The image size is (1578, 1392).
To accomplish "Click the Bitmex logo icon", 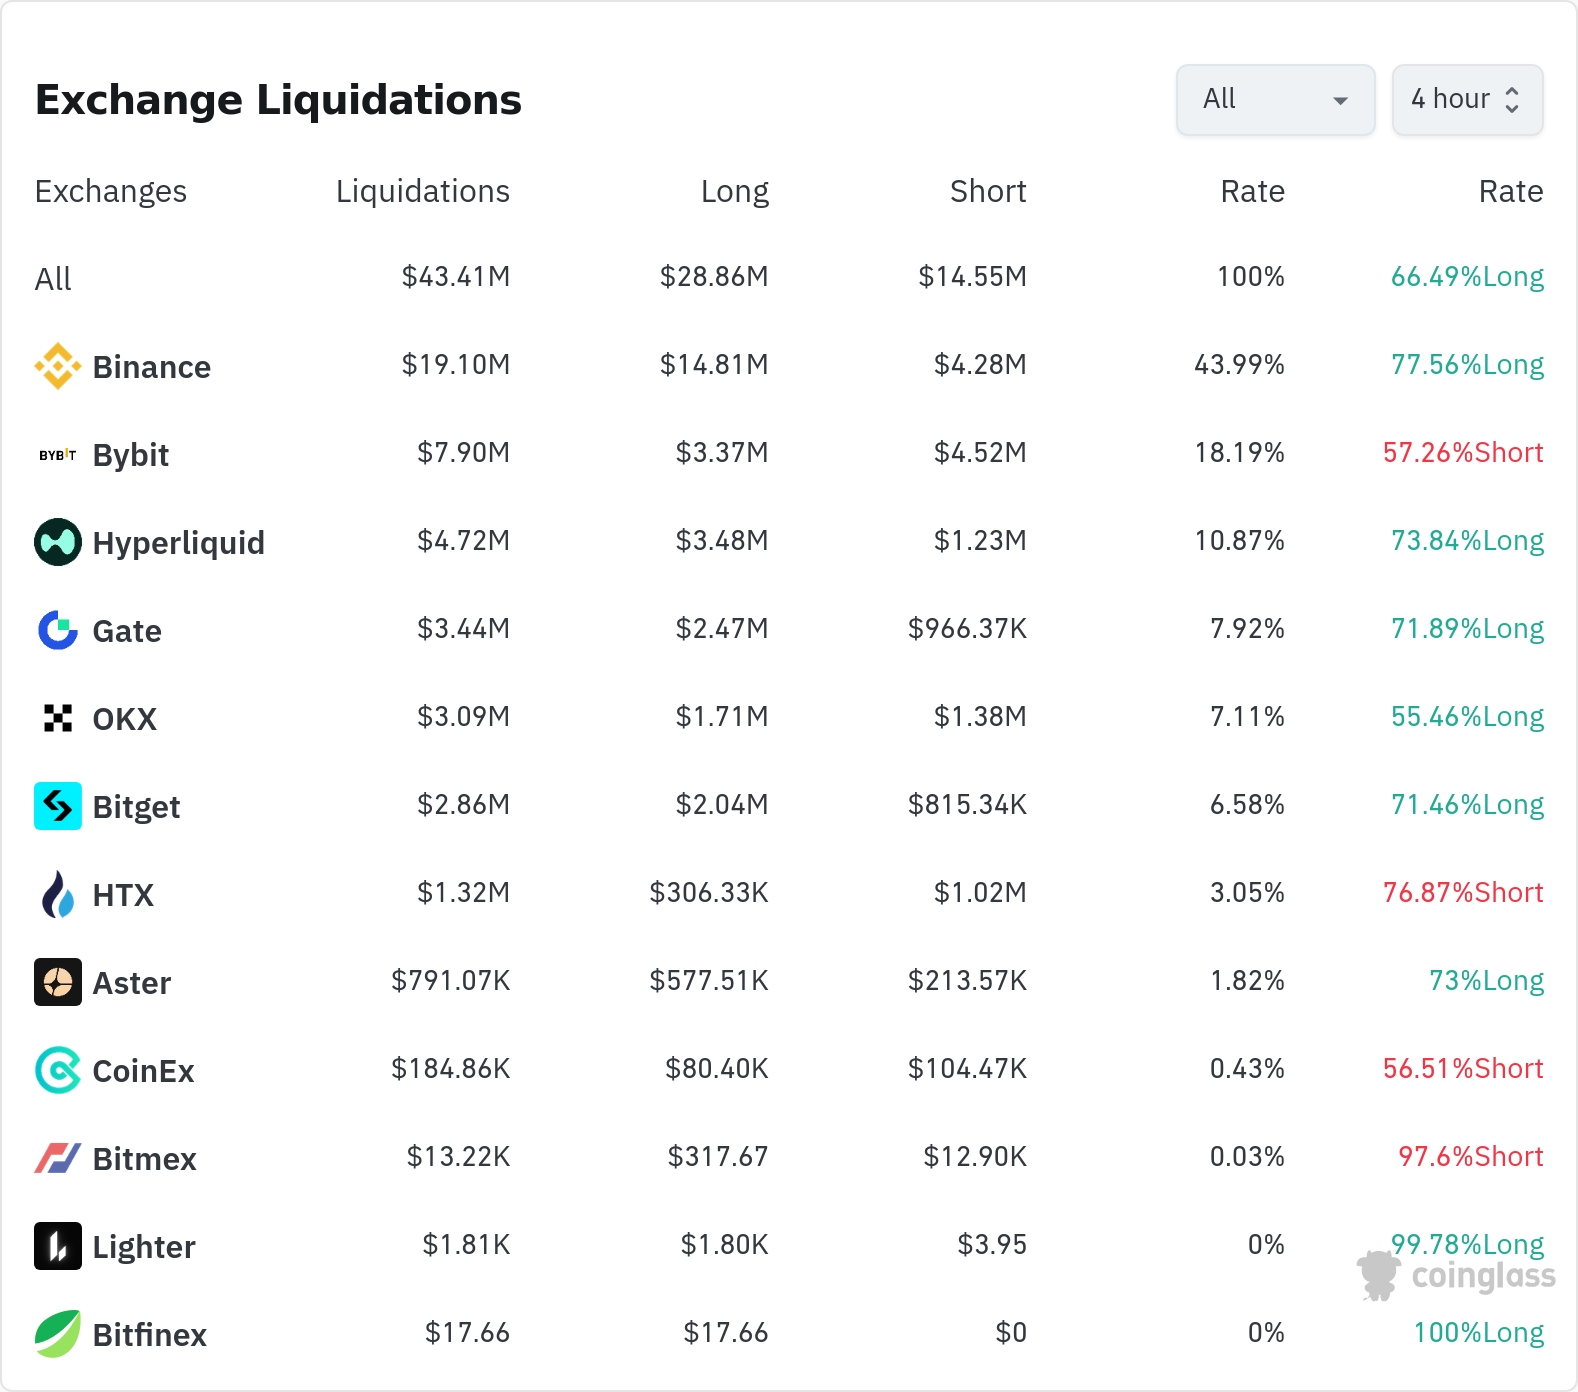I will coord(58,1158).
